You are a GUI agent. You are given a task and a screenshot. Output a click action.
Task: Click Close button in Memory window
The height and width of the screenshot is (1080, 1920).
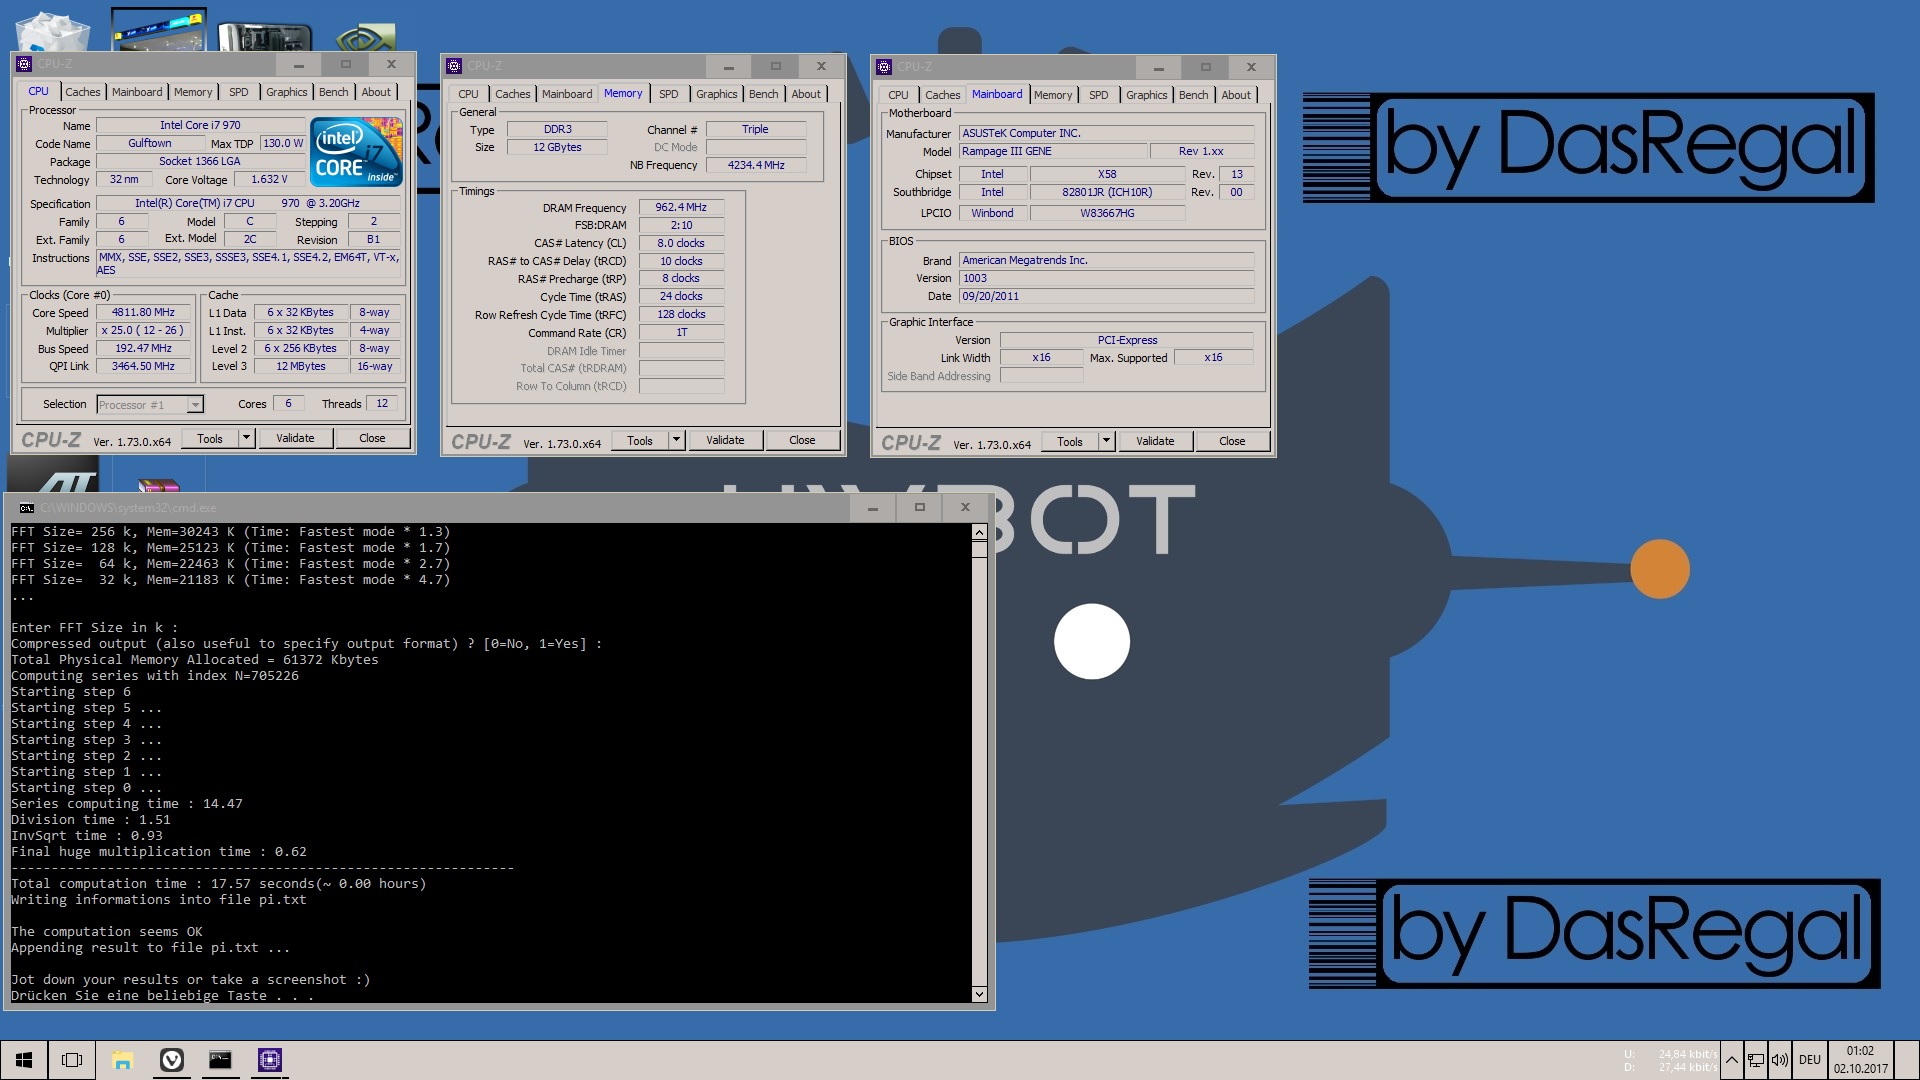pos(802,440)
